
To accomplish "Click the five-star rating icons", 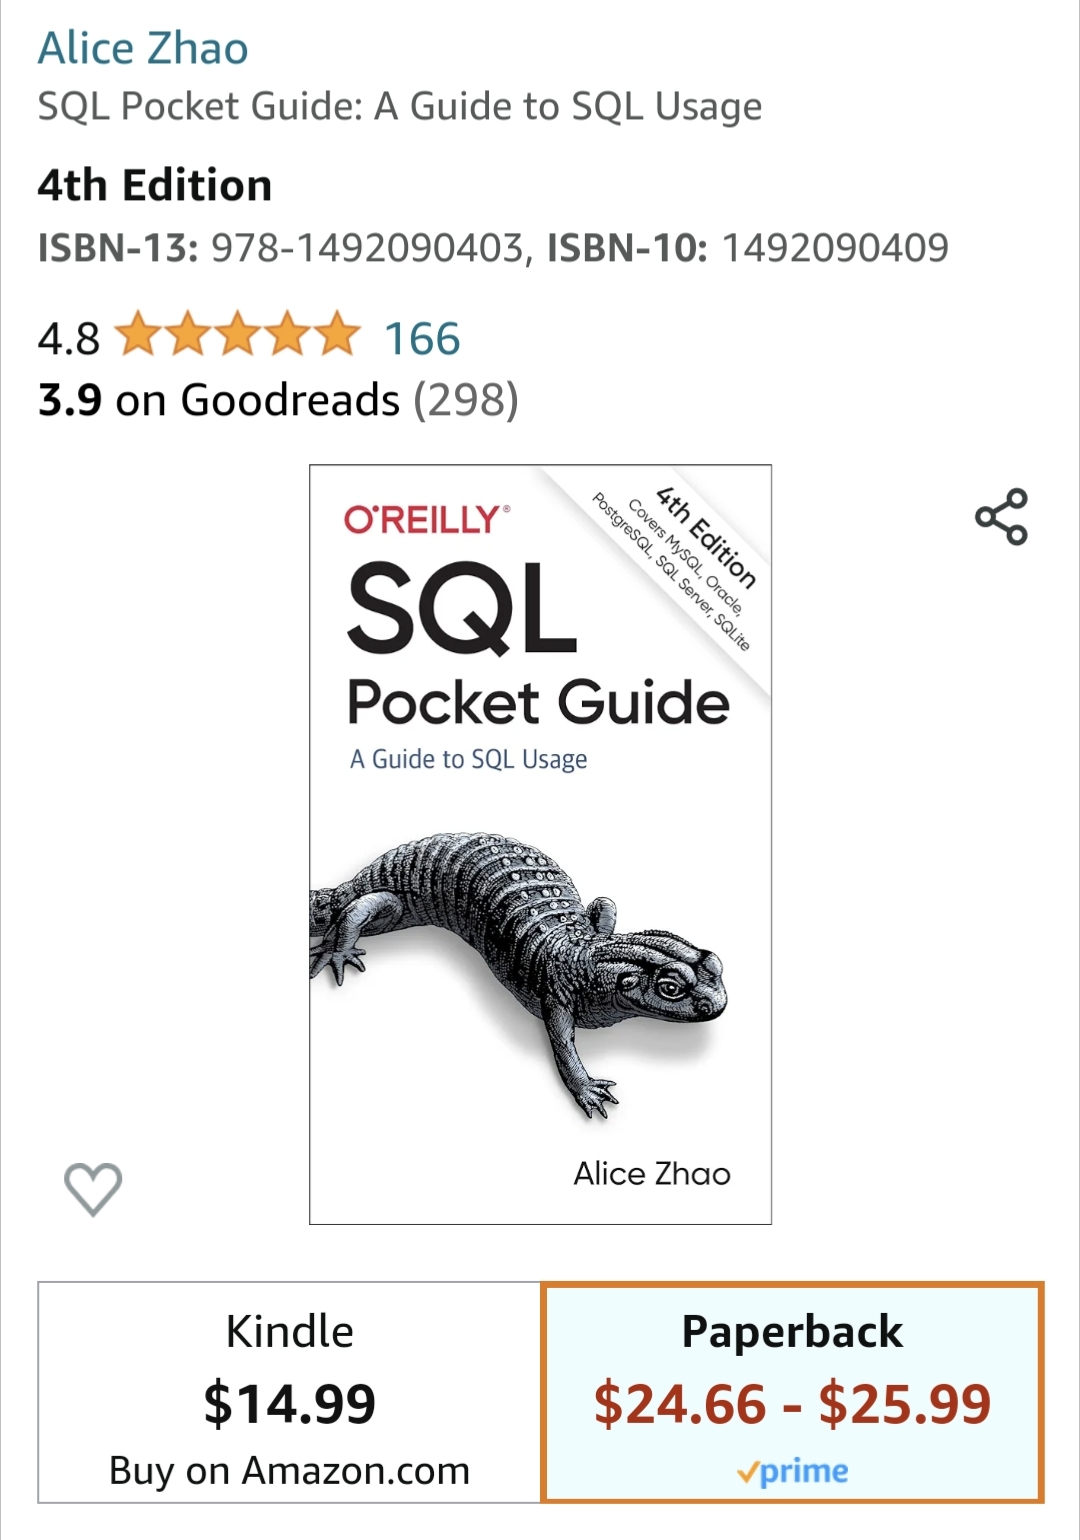I will click(x=237, y=335).
